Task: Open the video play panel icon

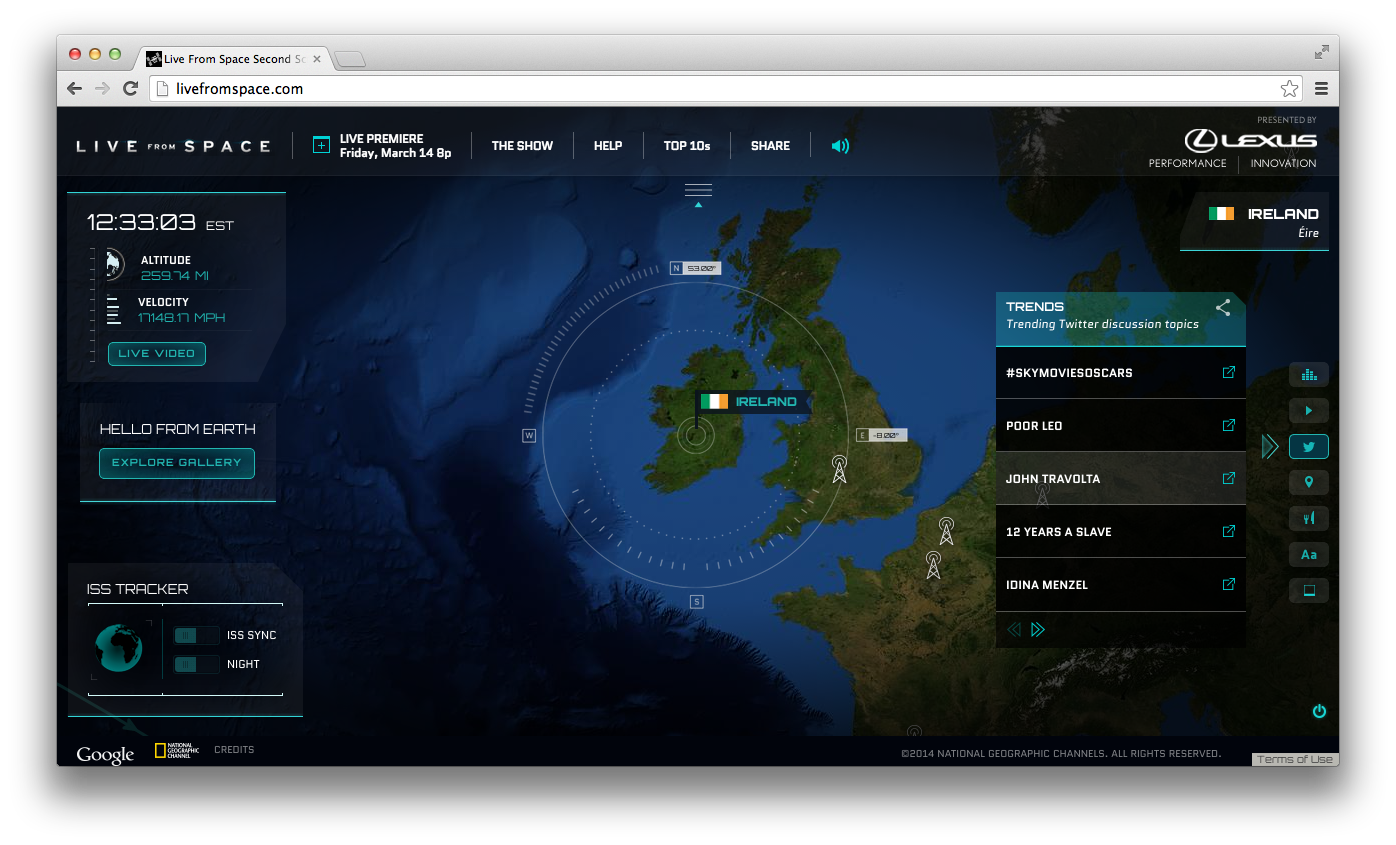Action: [1308, 411]
